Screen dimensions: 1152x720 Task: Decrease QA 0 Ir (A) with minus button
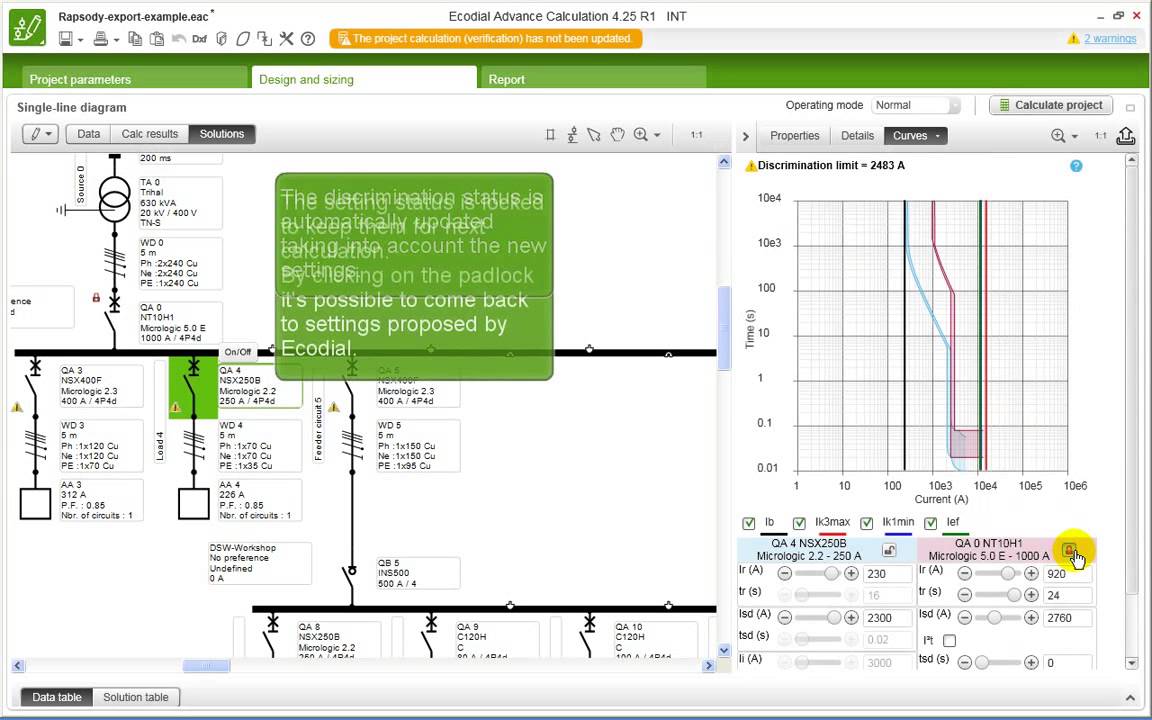point(965,574)
